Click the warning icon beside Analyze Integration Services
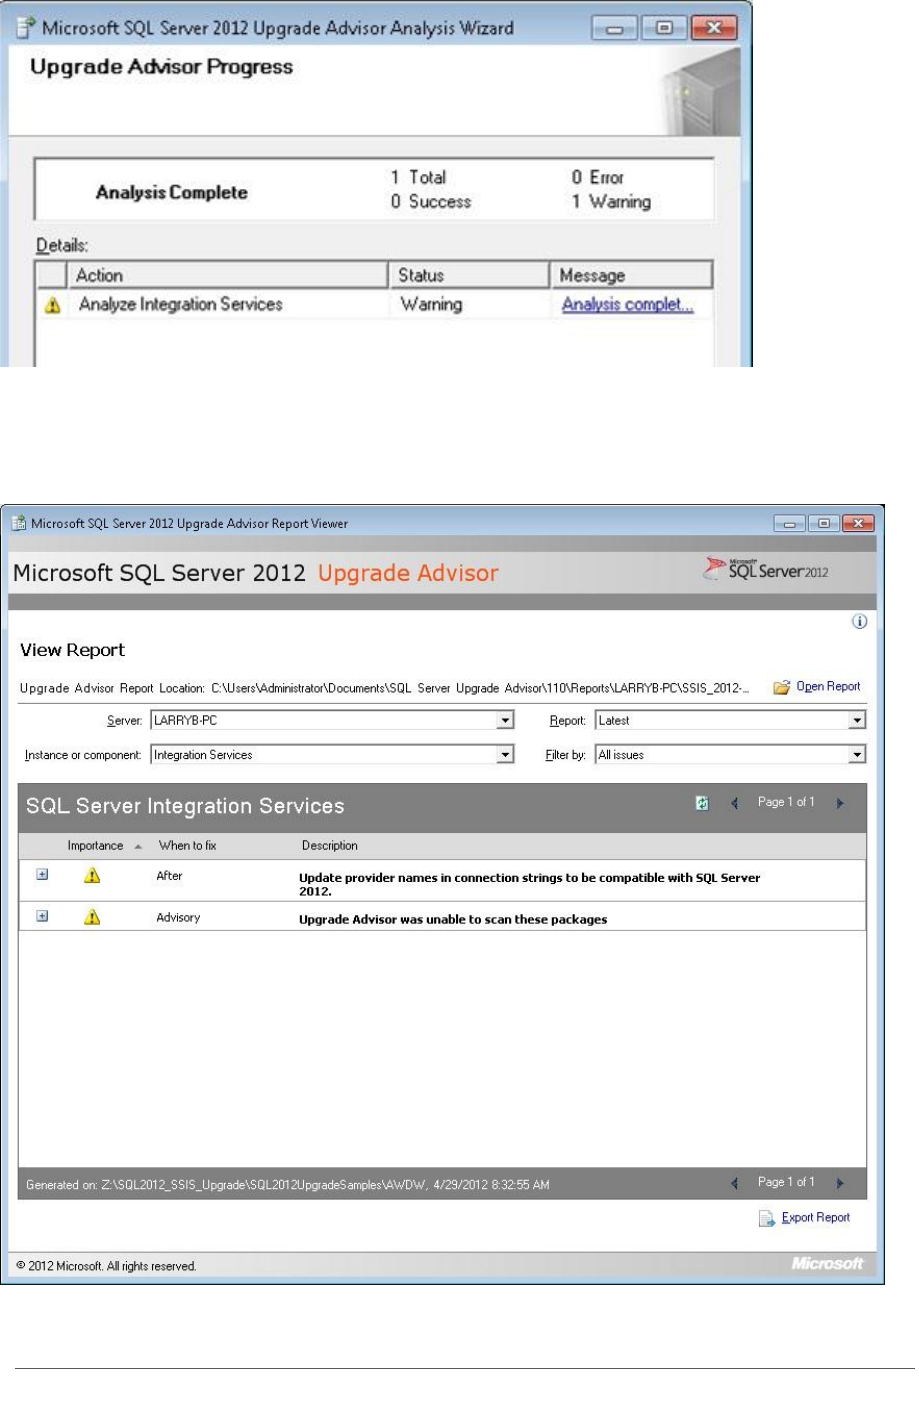 (x=53, y=306)
